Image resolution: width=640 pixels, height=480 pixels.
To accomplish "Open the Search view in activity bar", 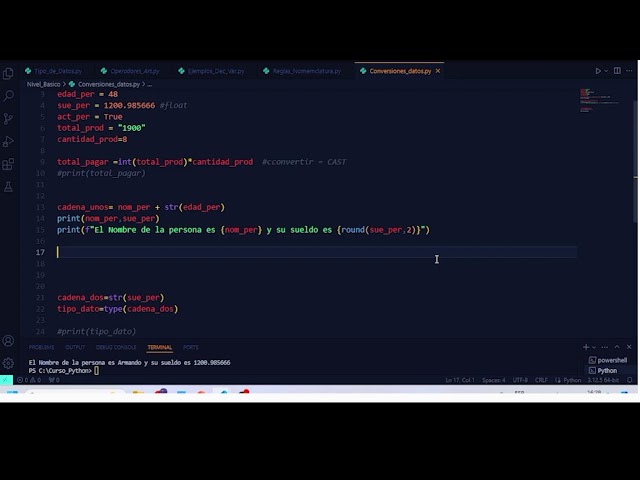I will (x=8, y=96).
